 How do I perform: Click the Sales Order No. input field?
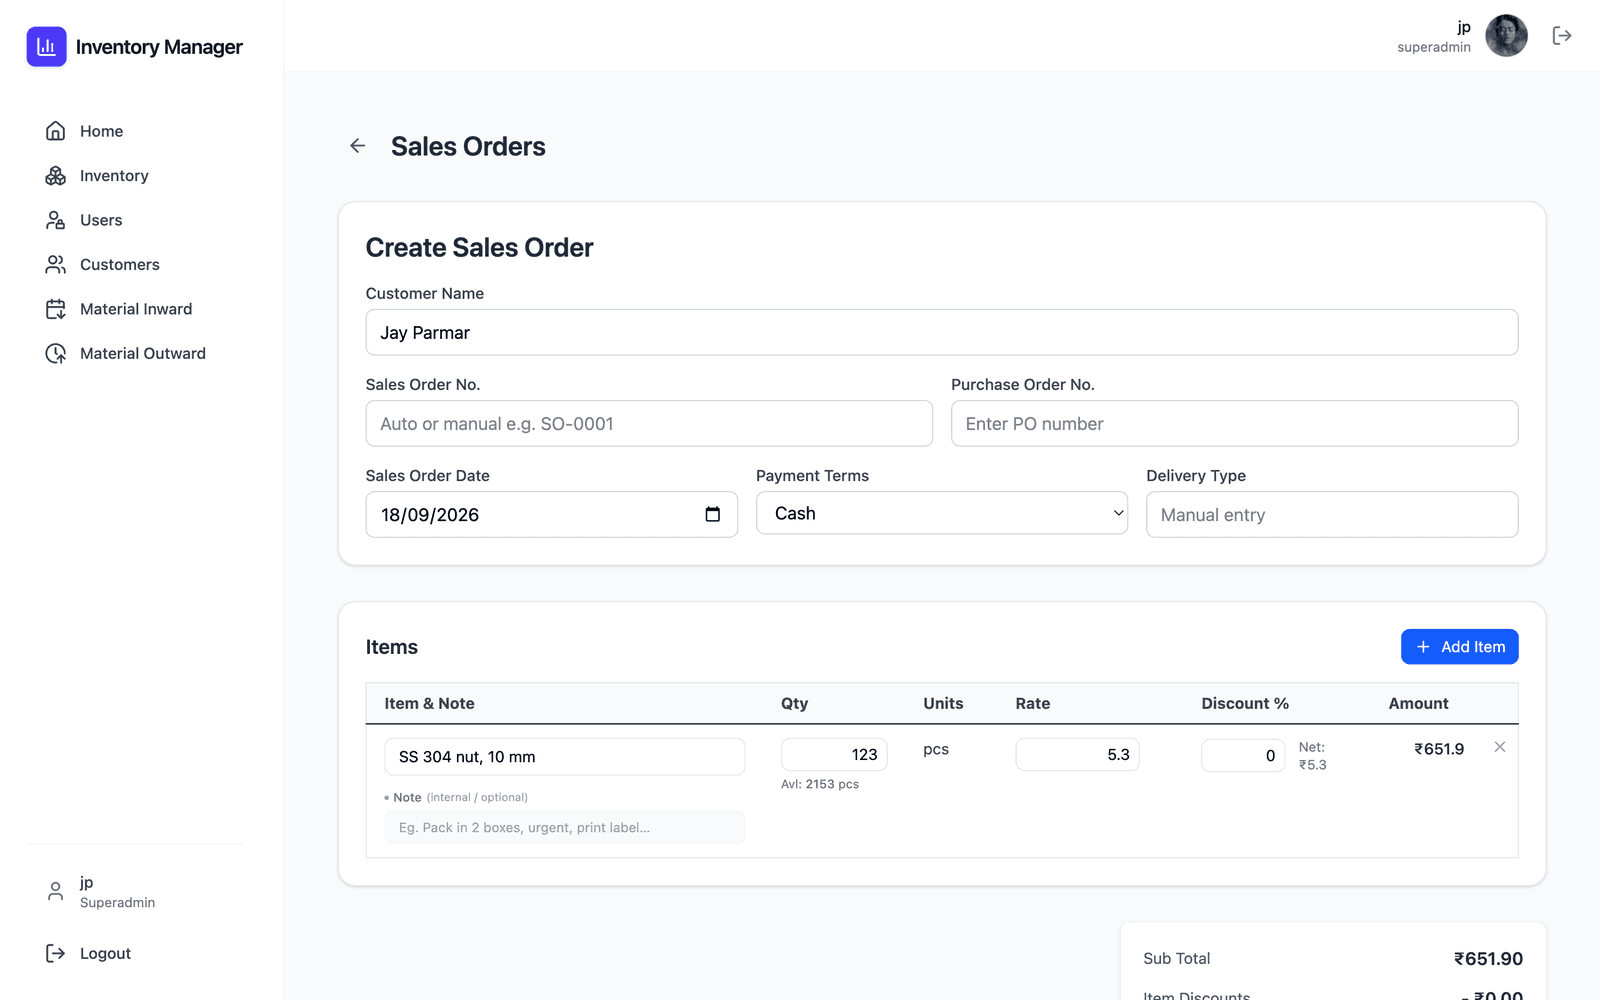click(649, 424)
